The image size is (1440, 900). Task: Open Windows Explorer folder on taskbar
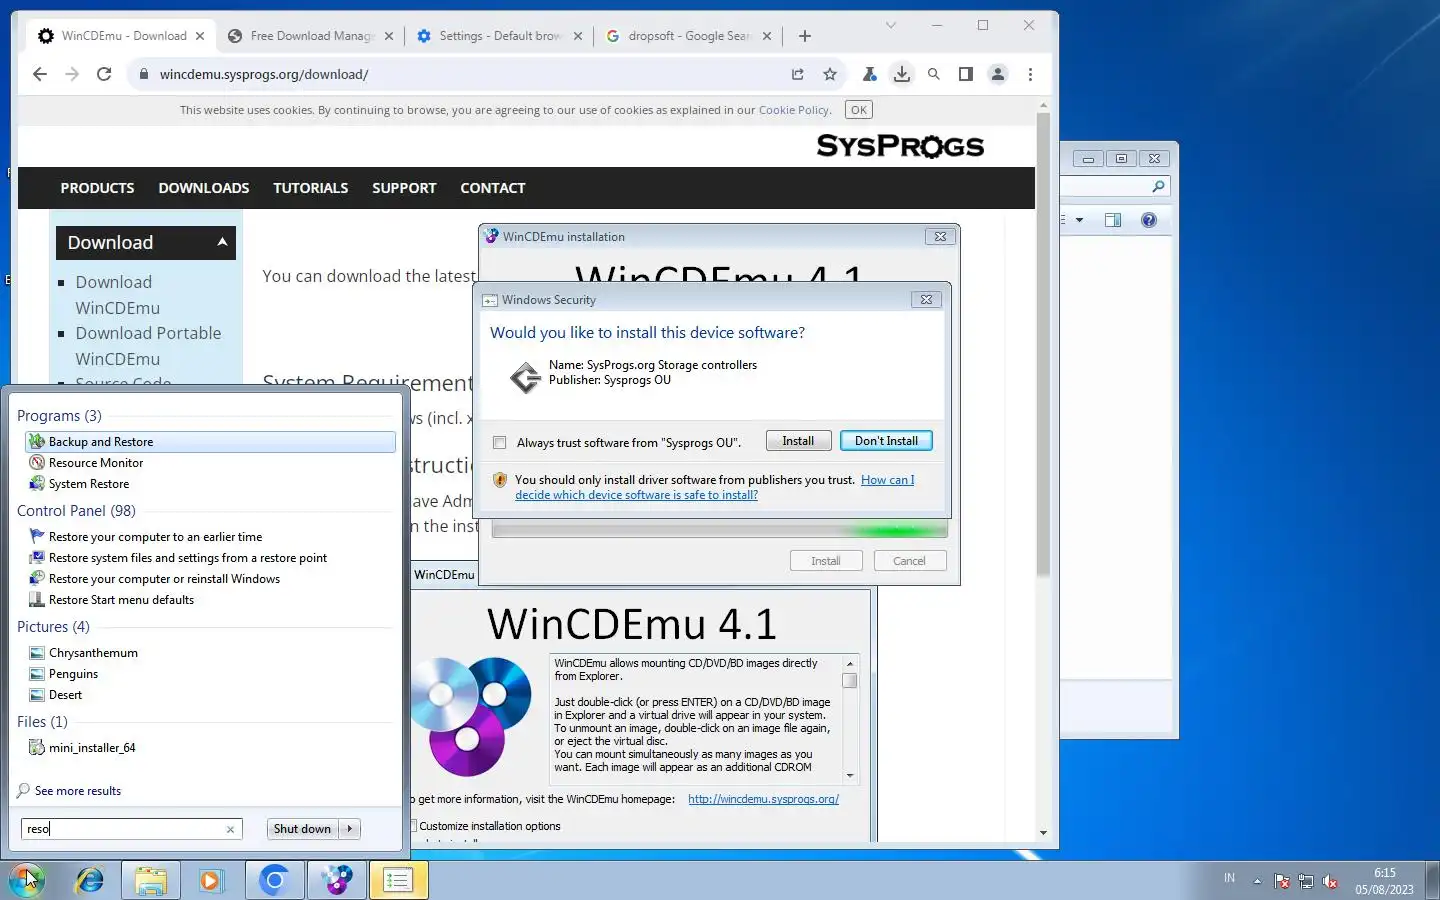151,880
